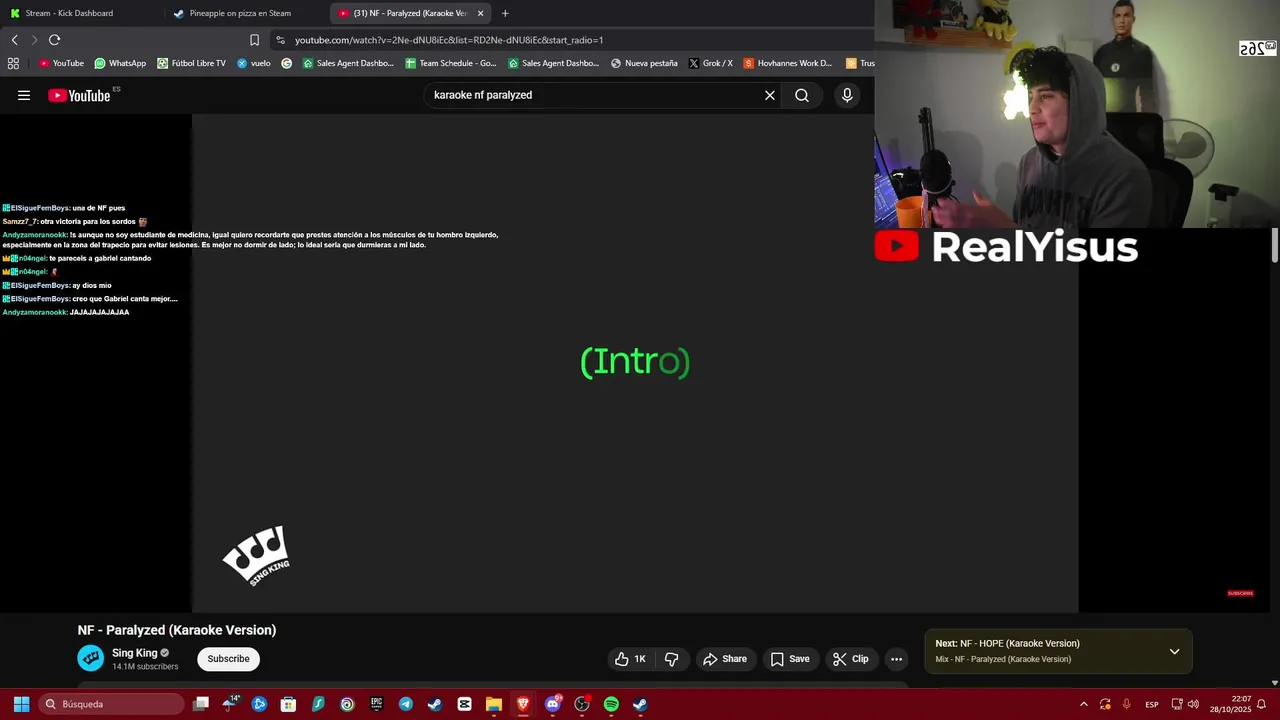The height and width of the screenshot is (720, 1280).
Task: Open the vuelo bookmark
Action: click(x=254, y=63)
